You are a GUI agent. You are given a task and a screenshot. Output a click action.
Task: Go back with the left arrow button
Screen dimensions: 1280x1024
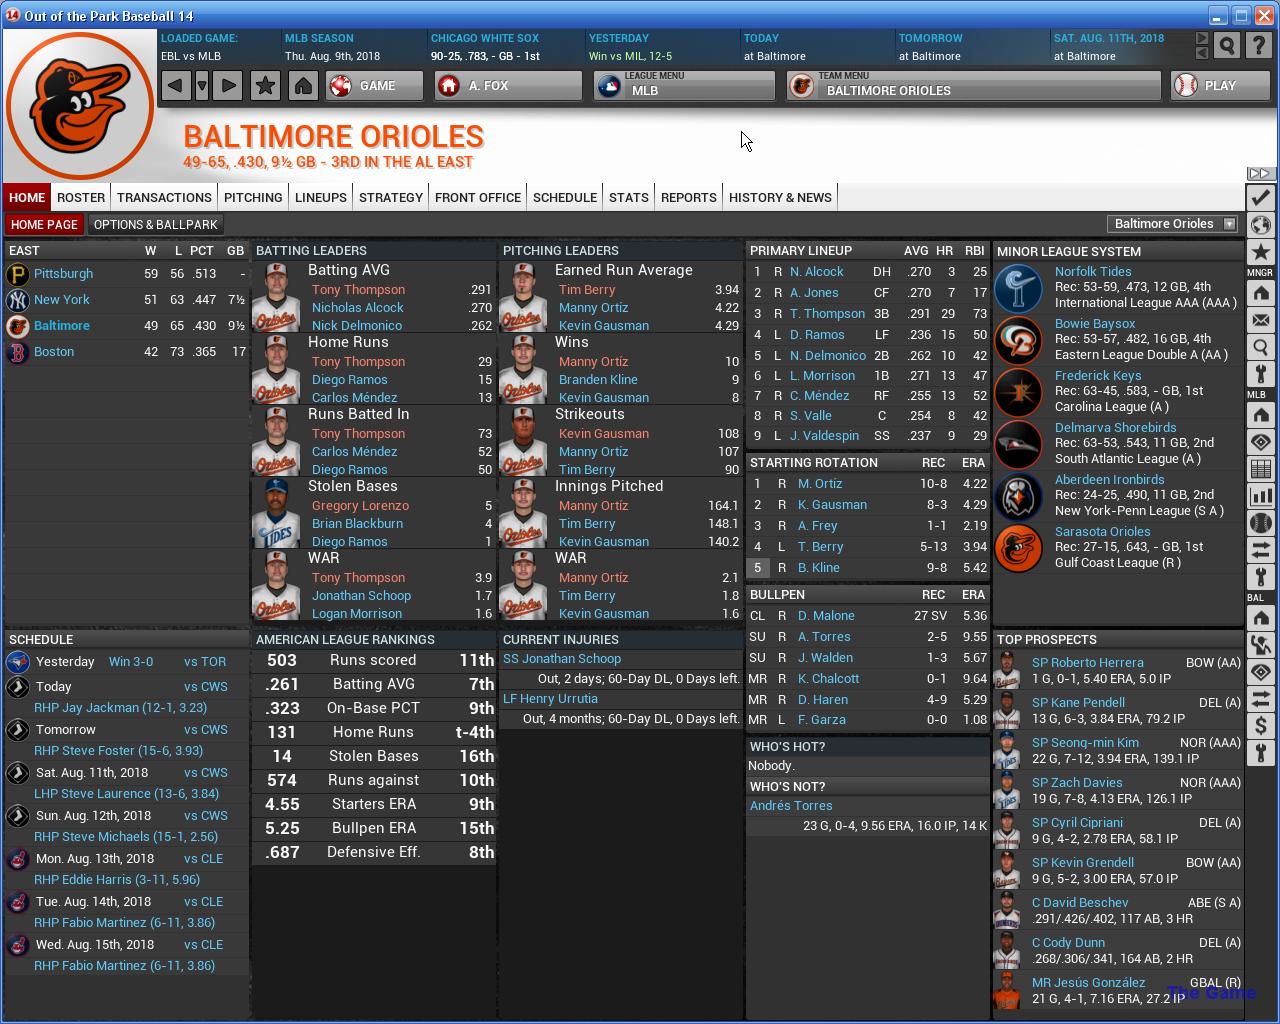175,85
